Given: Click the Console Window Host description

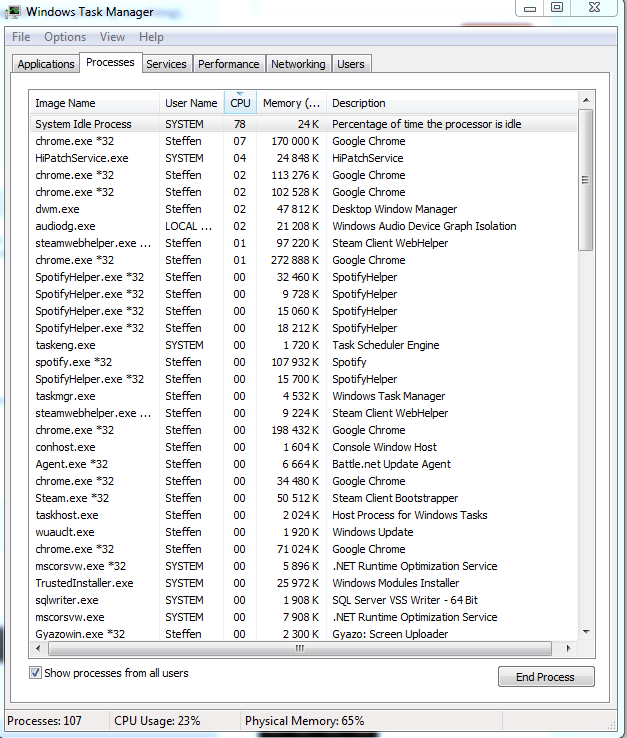Looking at the screenshot, I should click(x=384, y=447).
